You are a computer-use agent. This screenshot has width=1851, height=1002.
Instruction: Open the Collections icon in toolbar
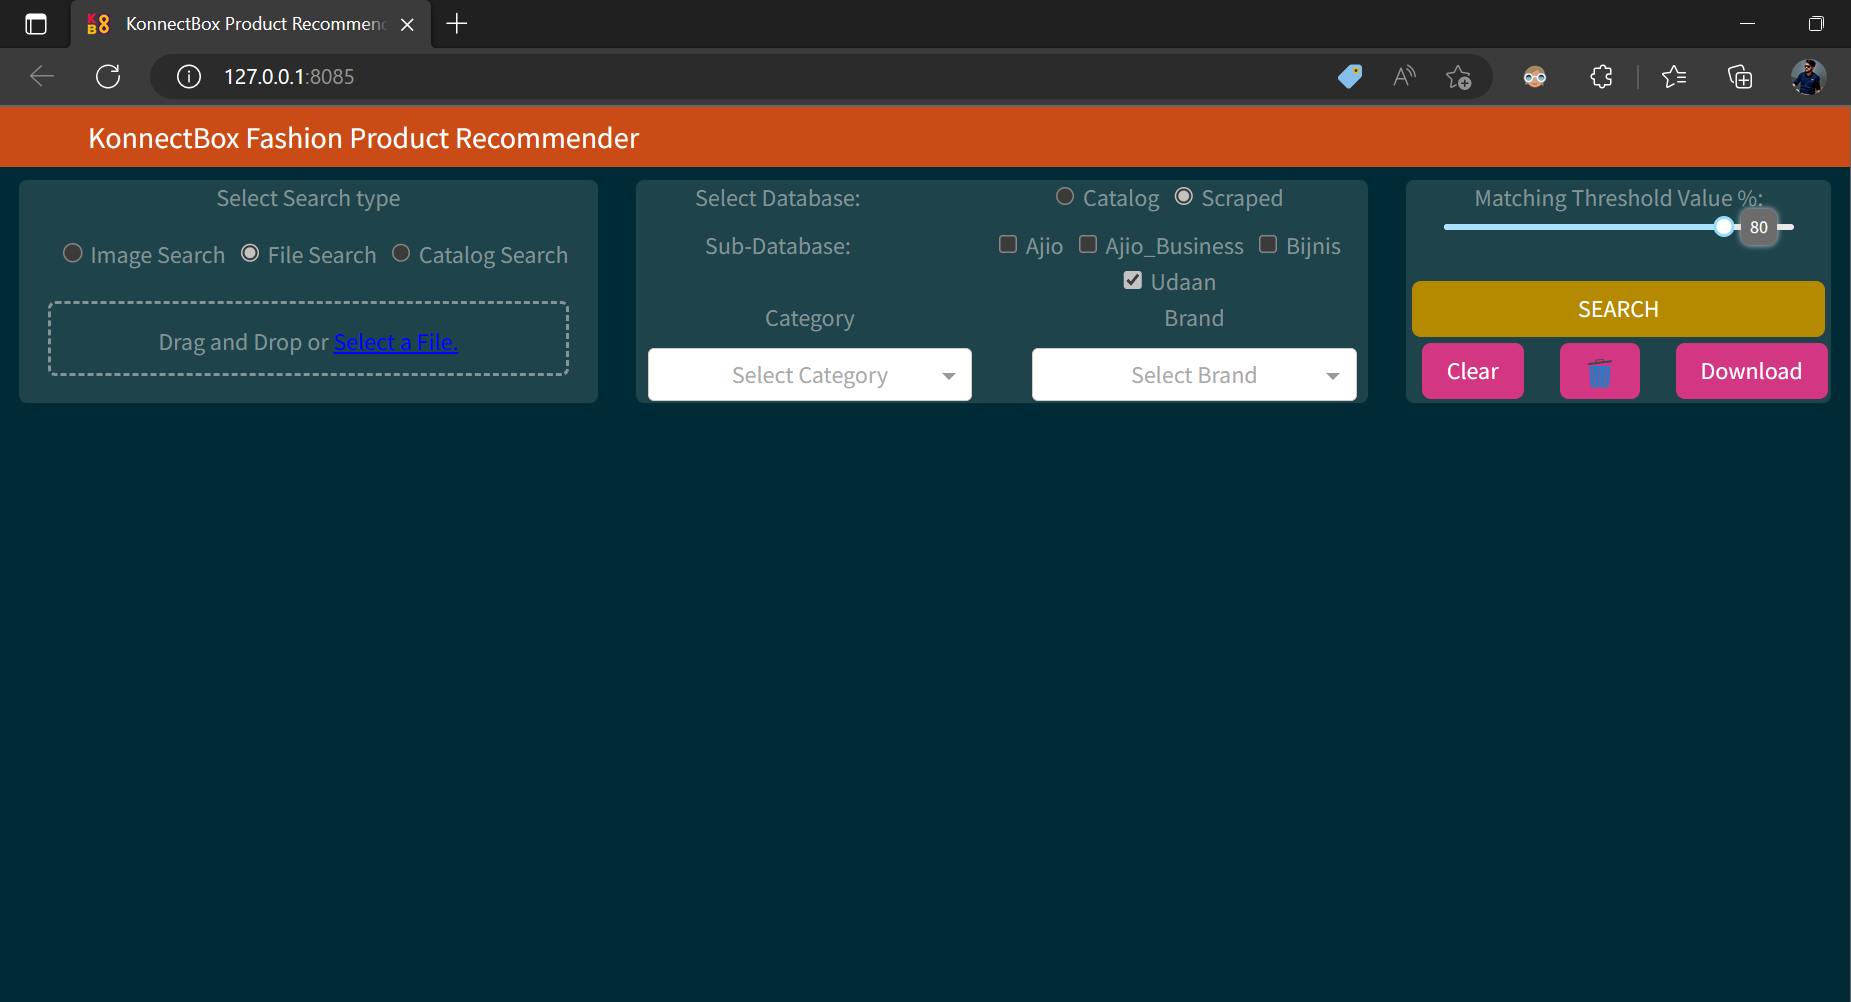coord(1740,77)
